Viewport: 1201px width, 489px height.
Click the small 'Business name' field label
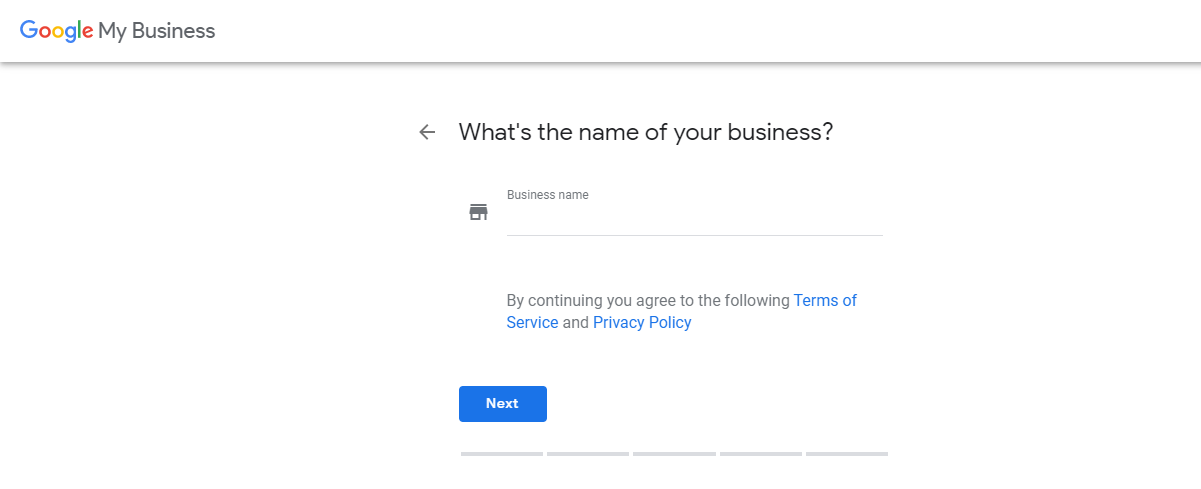pyautogui.click(x=547, y=195)
